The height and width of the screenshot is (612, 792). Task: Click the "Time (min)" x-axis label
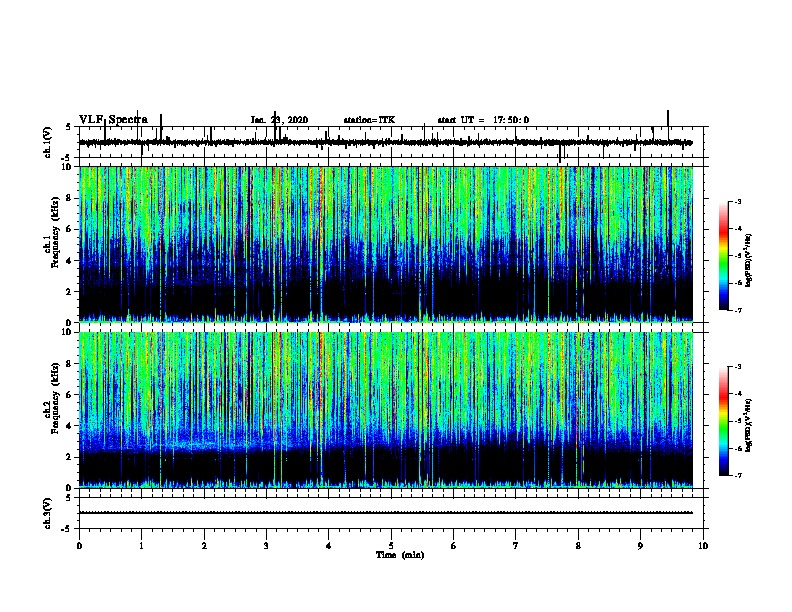click(x=400, y=555)
